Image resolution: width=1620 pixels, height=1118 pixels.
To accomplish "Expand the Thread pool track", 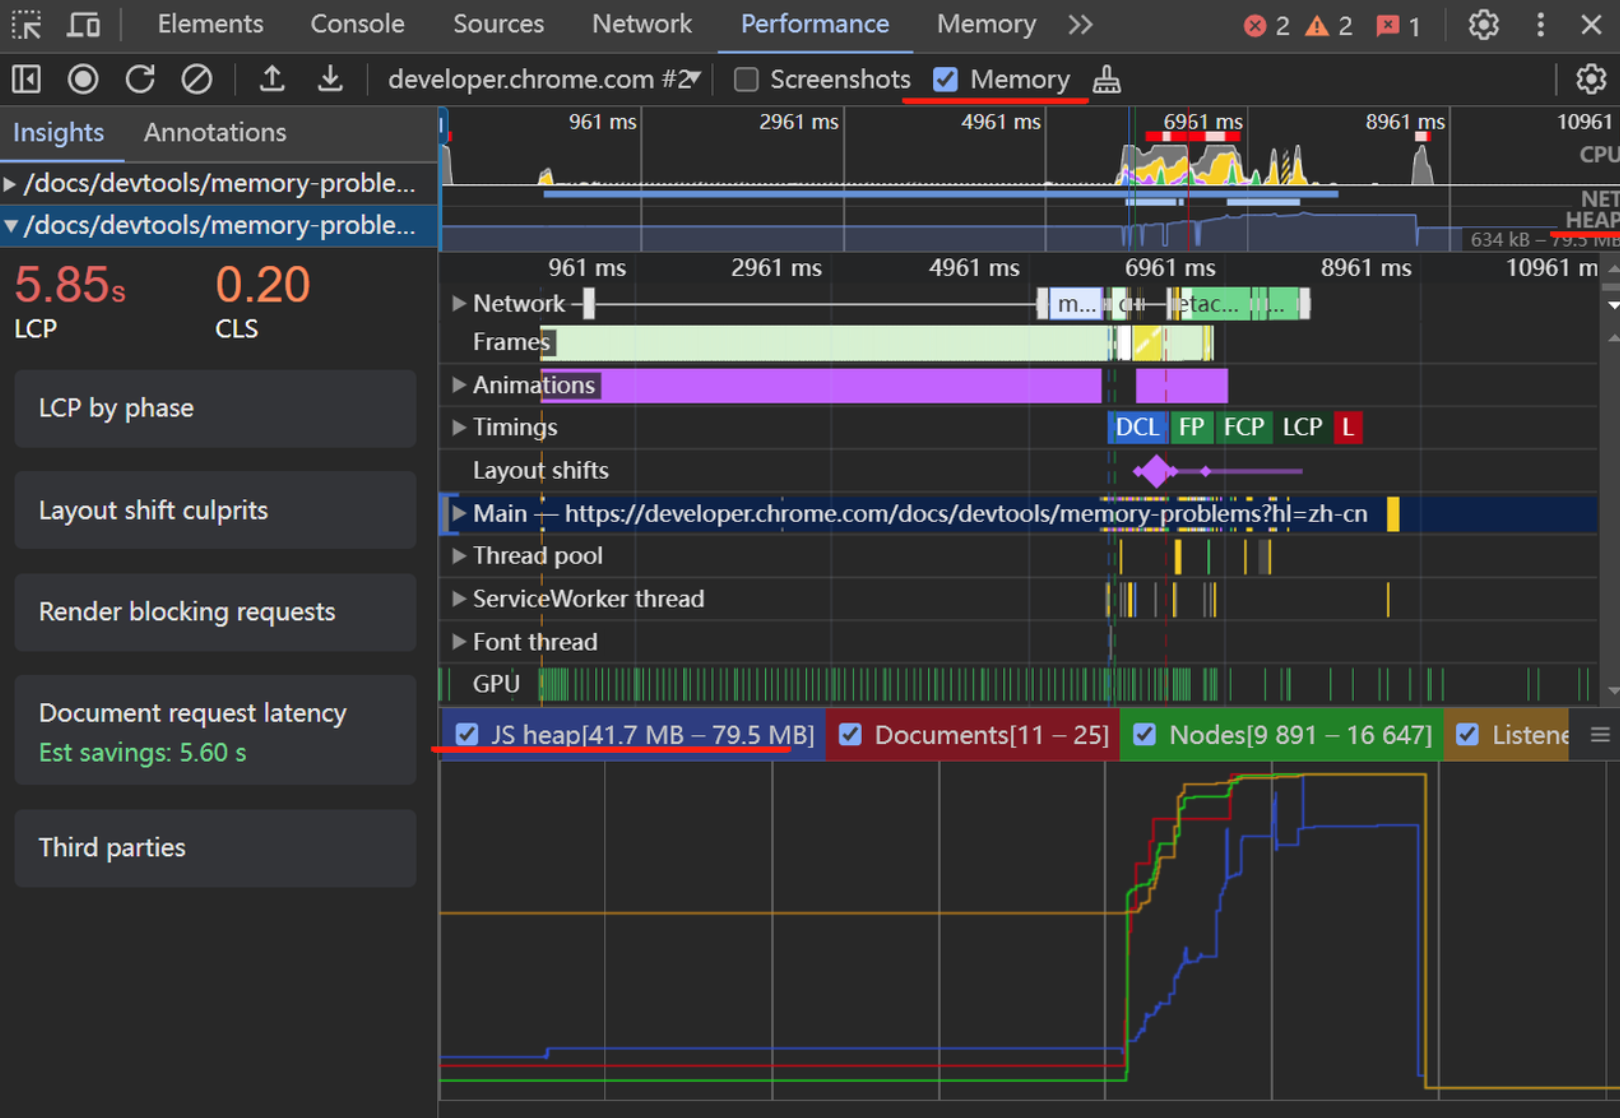I will click(x=459, y=555).
